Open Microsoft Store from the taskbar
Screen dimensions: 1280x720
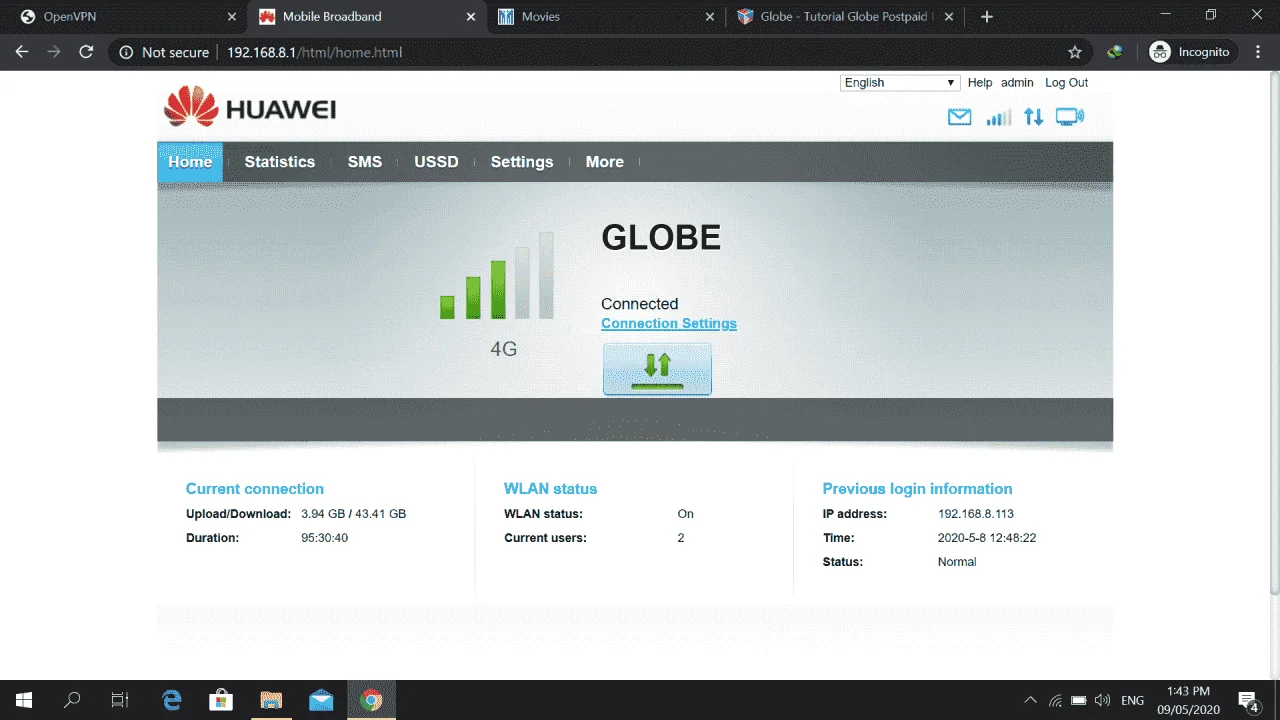click(221, 700)
